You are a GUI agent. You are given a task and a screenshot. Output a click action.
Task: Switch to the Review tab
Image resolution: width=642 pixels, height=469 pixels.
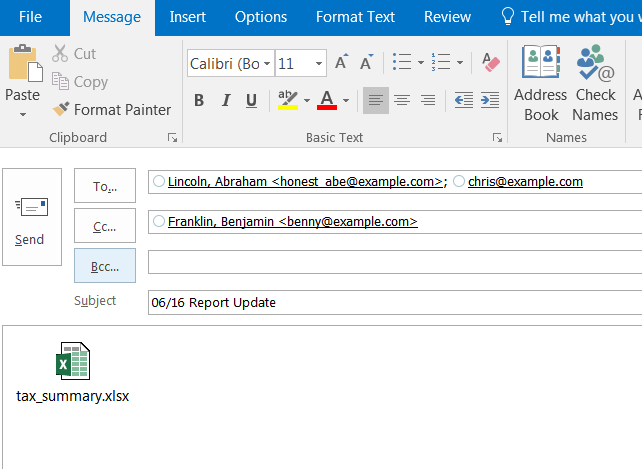[448, 17]
